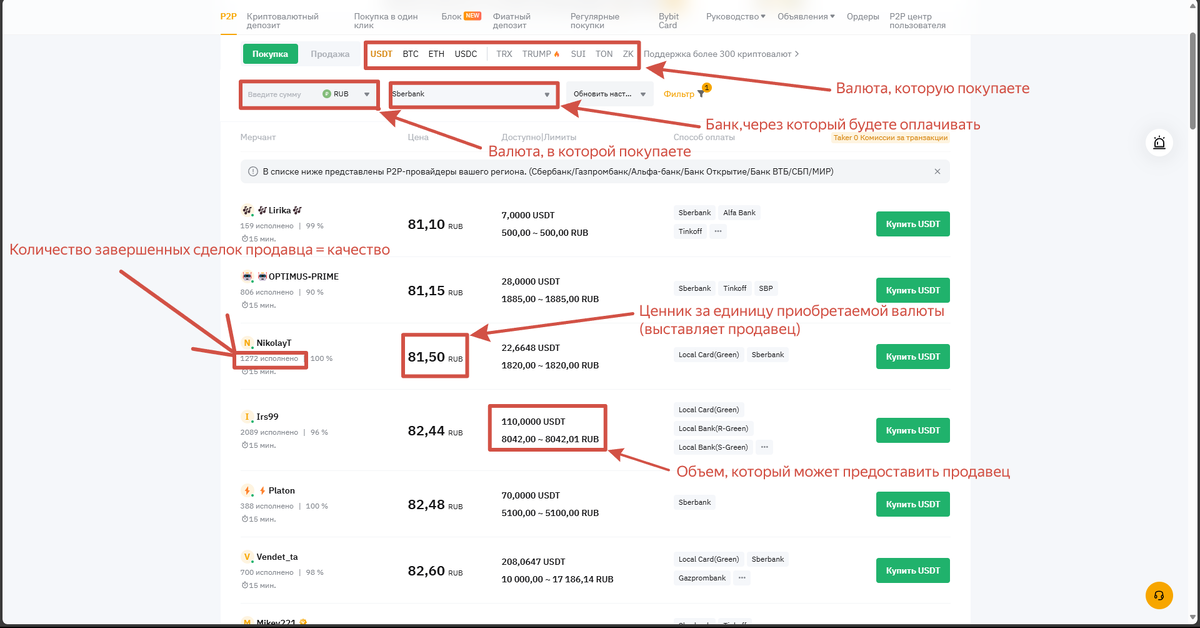Open P2P центр пользователя item
This screenshot has width=1200, height=628.
click(x=917, y=21)
